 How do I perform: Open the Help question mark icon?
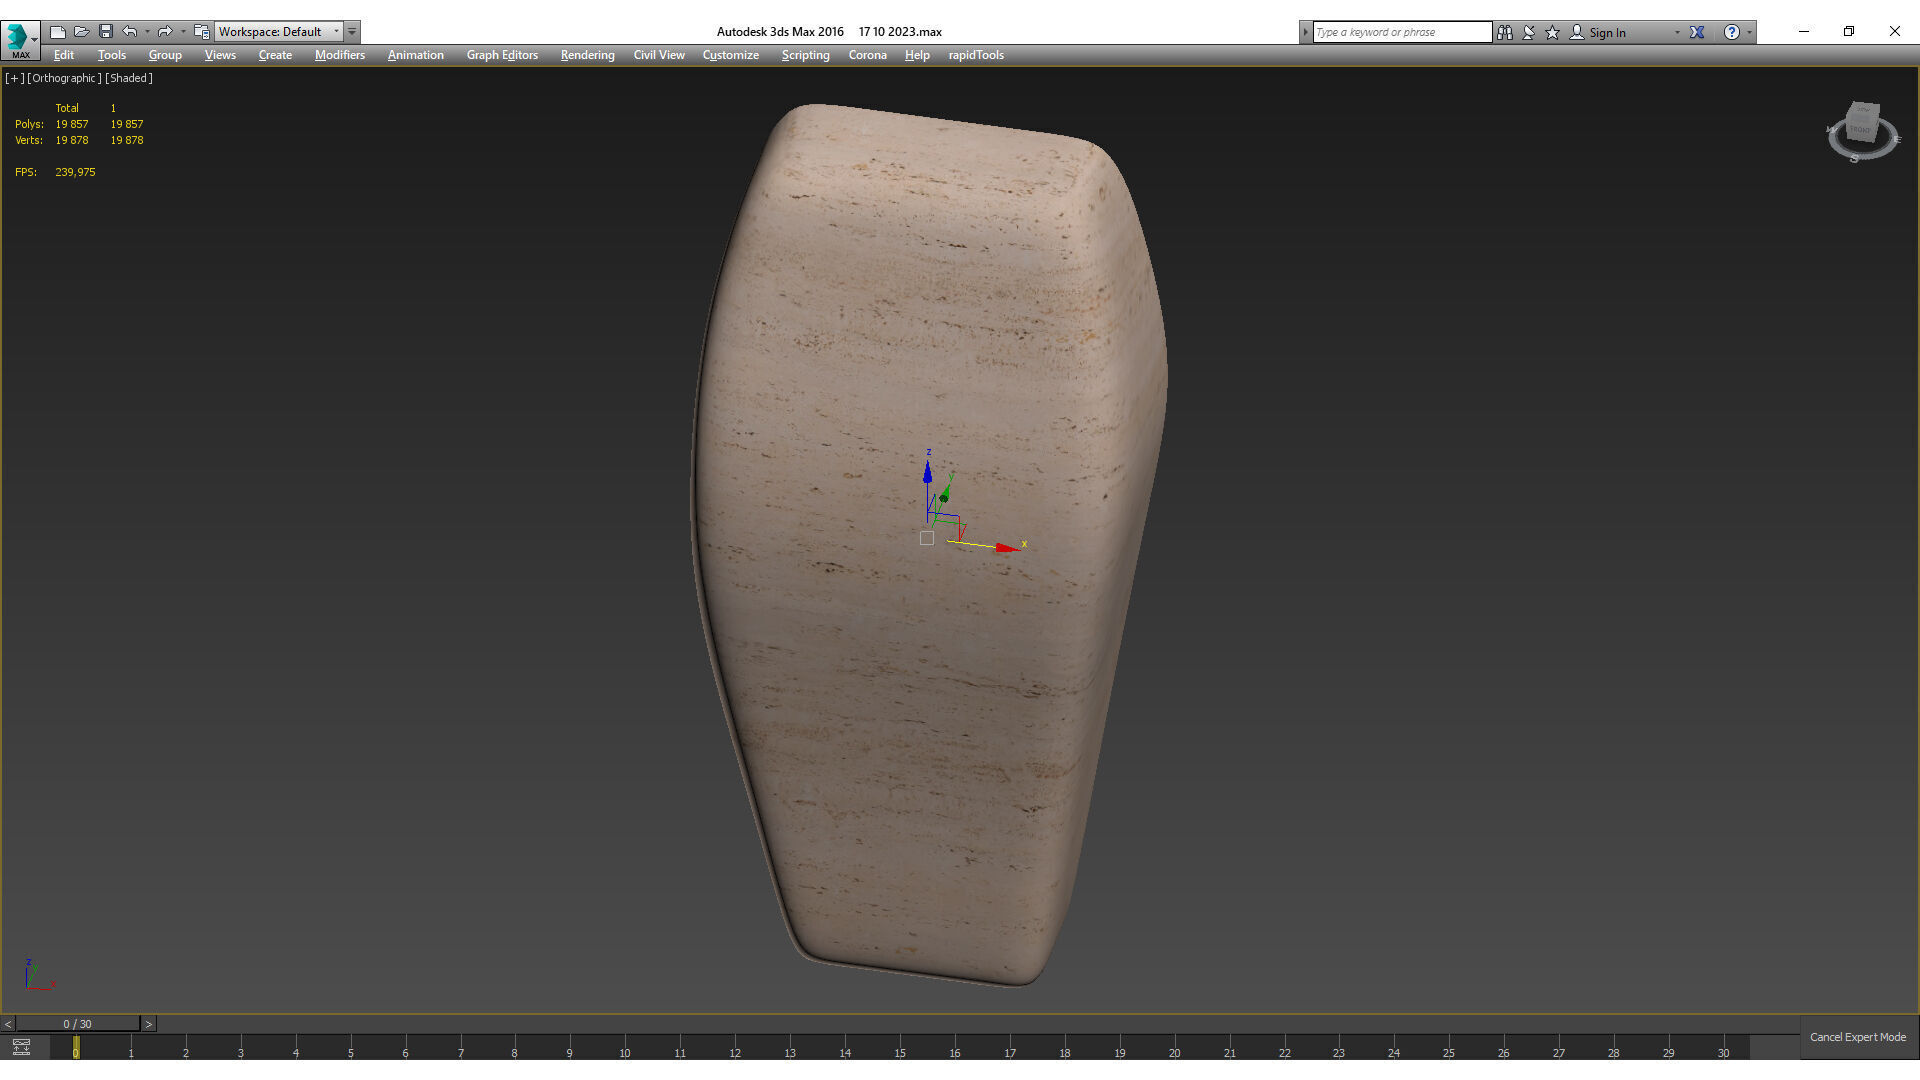point(1732,32)
